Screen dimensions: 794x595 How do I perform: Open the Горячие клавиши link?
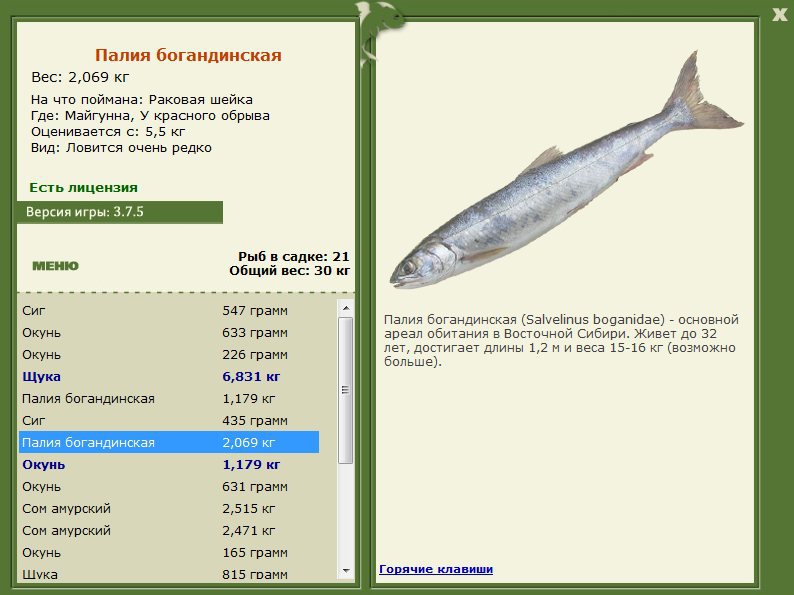[435, 569]
